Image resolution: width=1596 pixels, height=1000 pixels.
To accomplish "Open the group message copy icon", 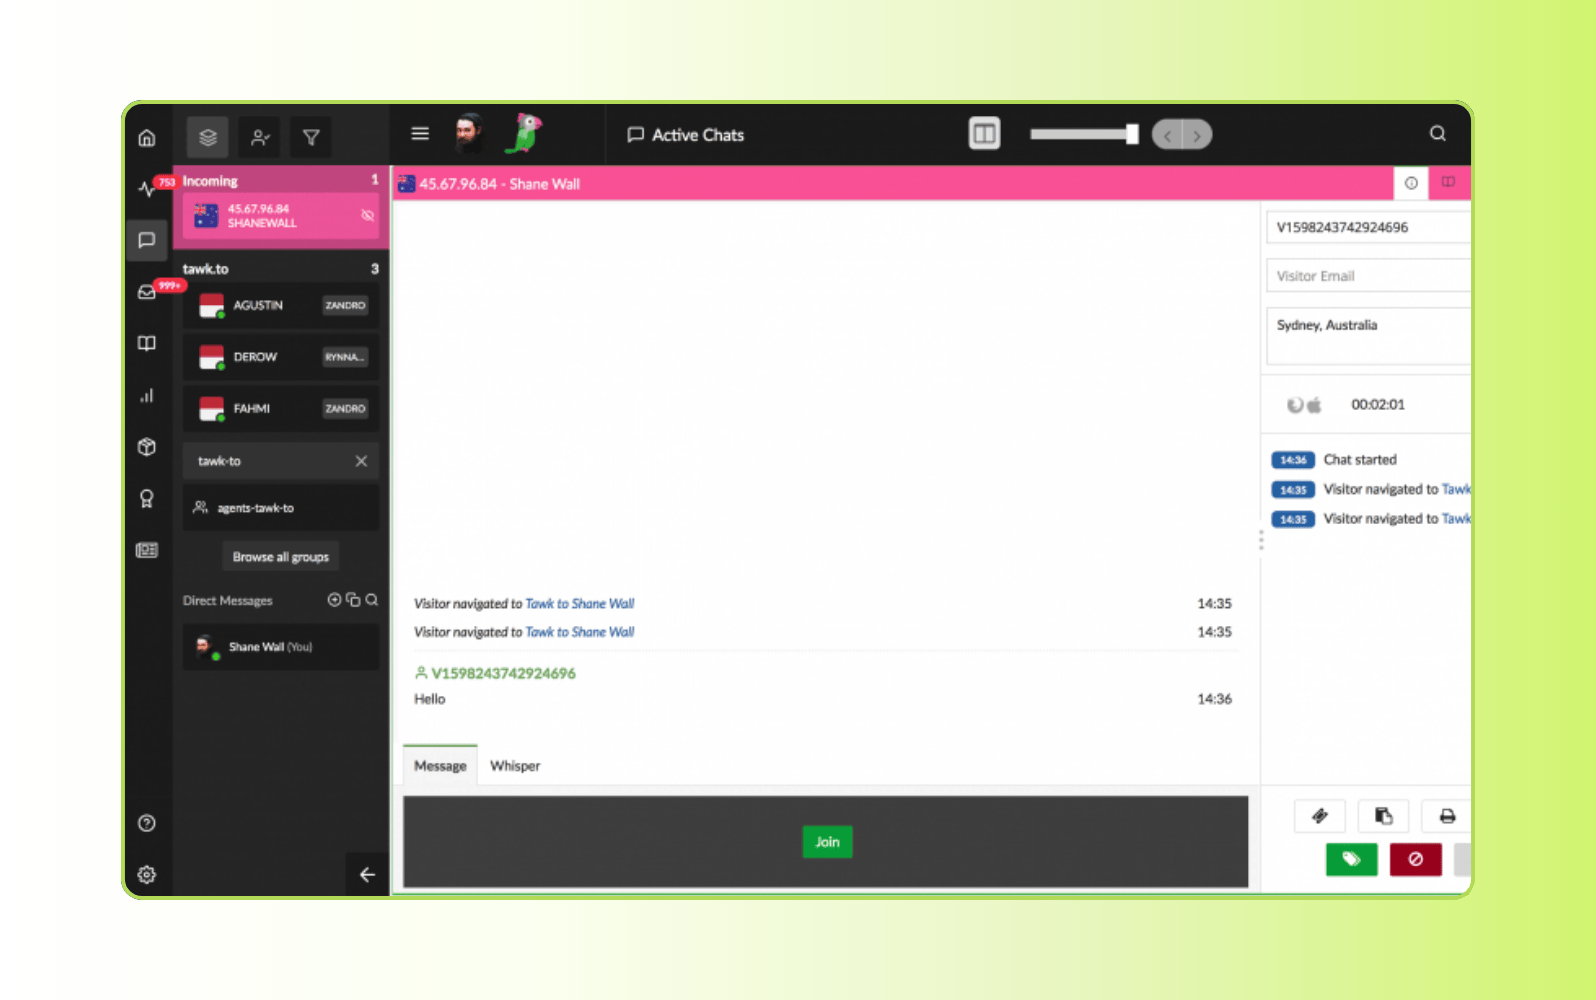I will point(353,600).
